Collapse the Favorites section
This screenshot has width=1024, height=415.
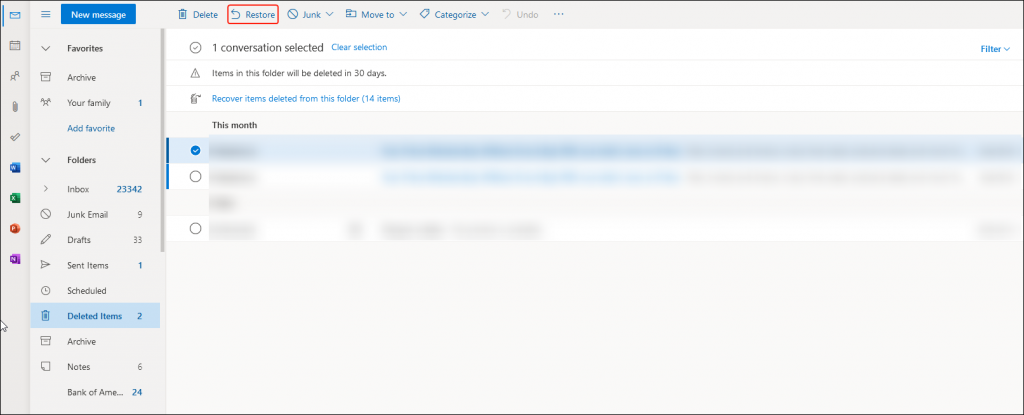click(46, 48)
